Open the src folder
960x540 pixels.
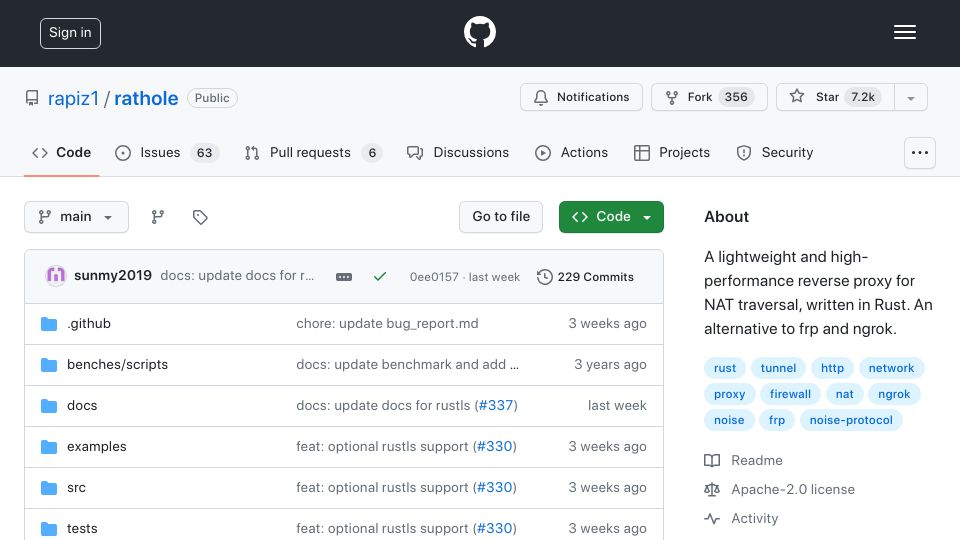coord(76,487)
